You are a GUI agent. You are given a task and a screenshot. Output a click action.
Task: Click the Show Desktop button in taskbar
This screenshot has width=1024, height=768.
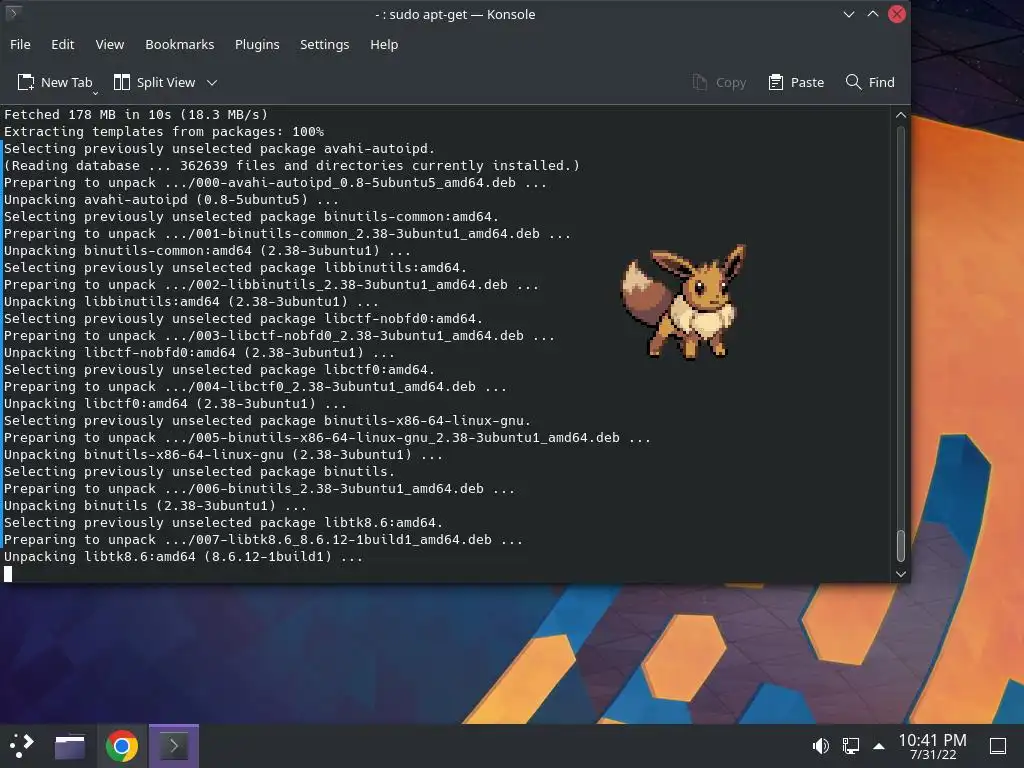(x=998, y=746)
